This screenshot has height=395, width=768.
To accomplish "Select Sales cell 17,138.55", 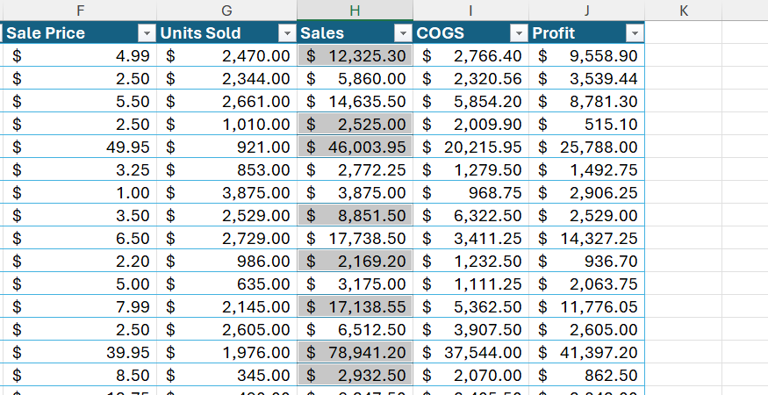I will click(x=355, y=306).
